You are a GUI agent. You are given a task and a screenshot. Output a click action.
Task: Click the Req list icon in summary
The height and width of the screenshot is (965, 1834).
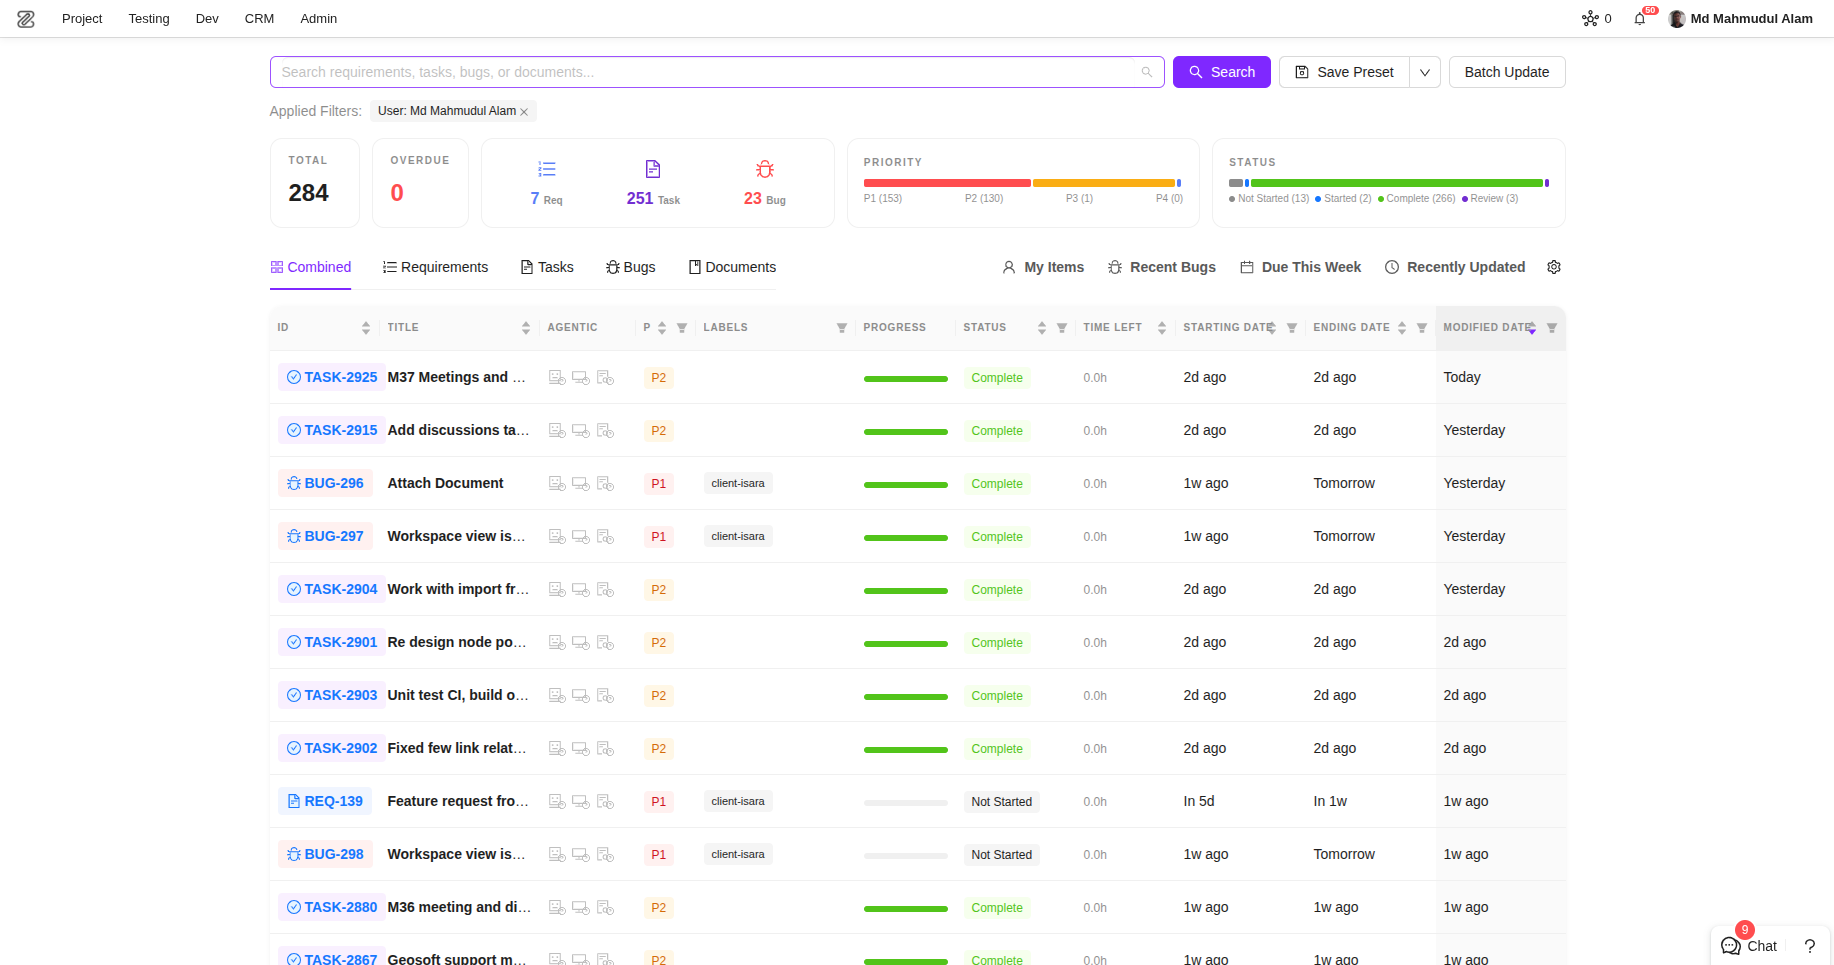coord(547,169)
